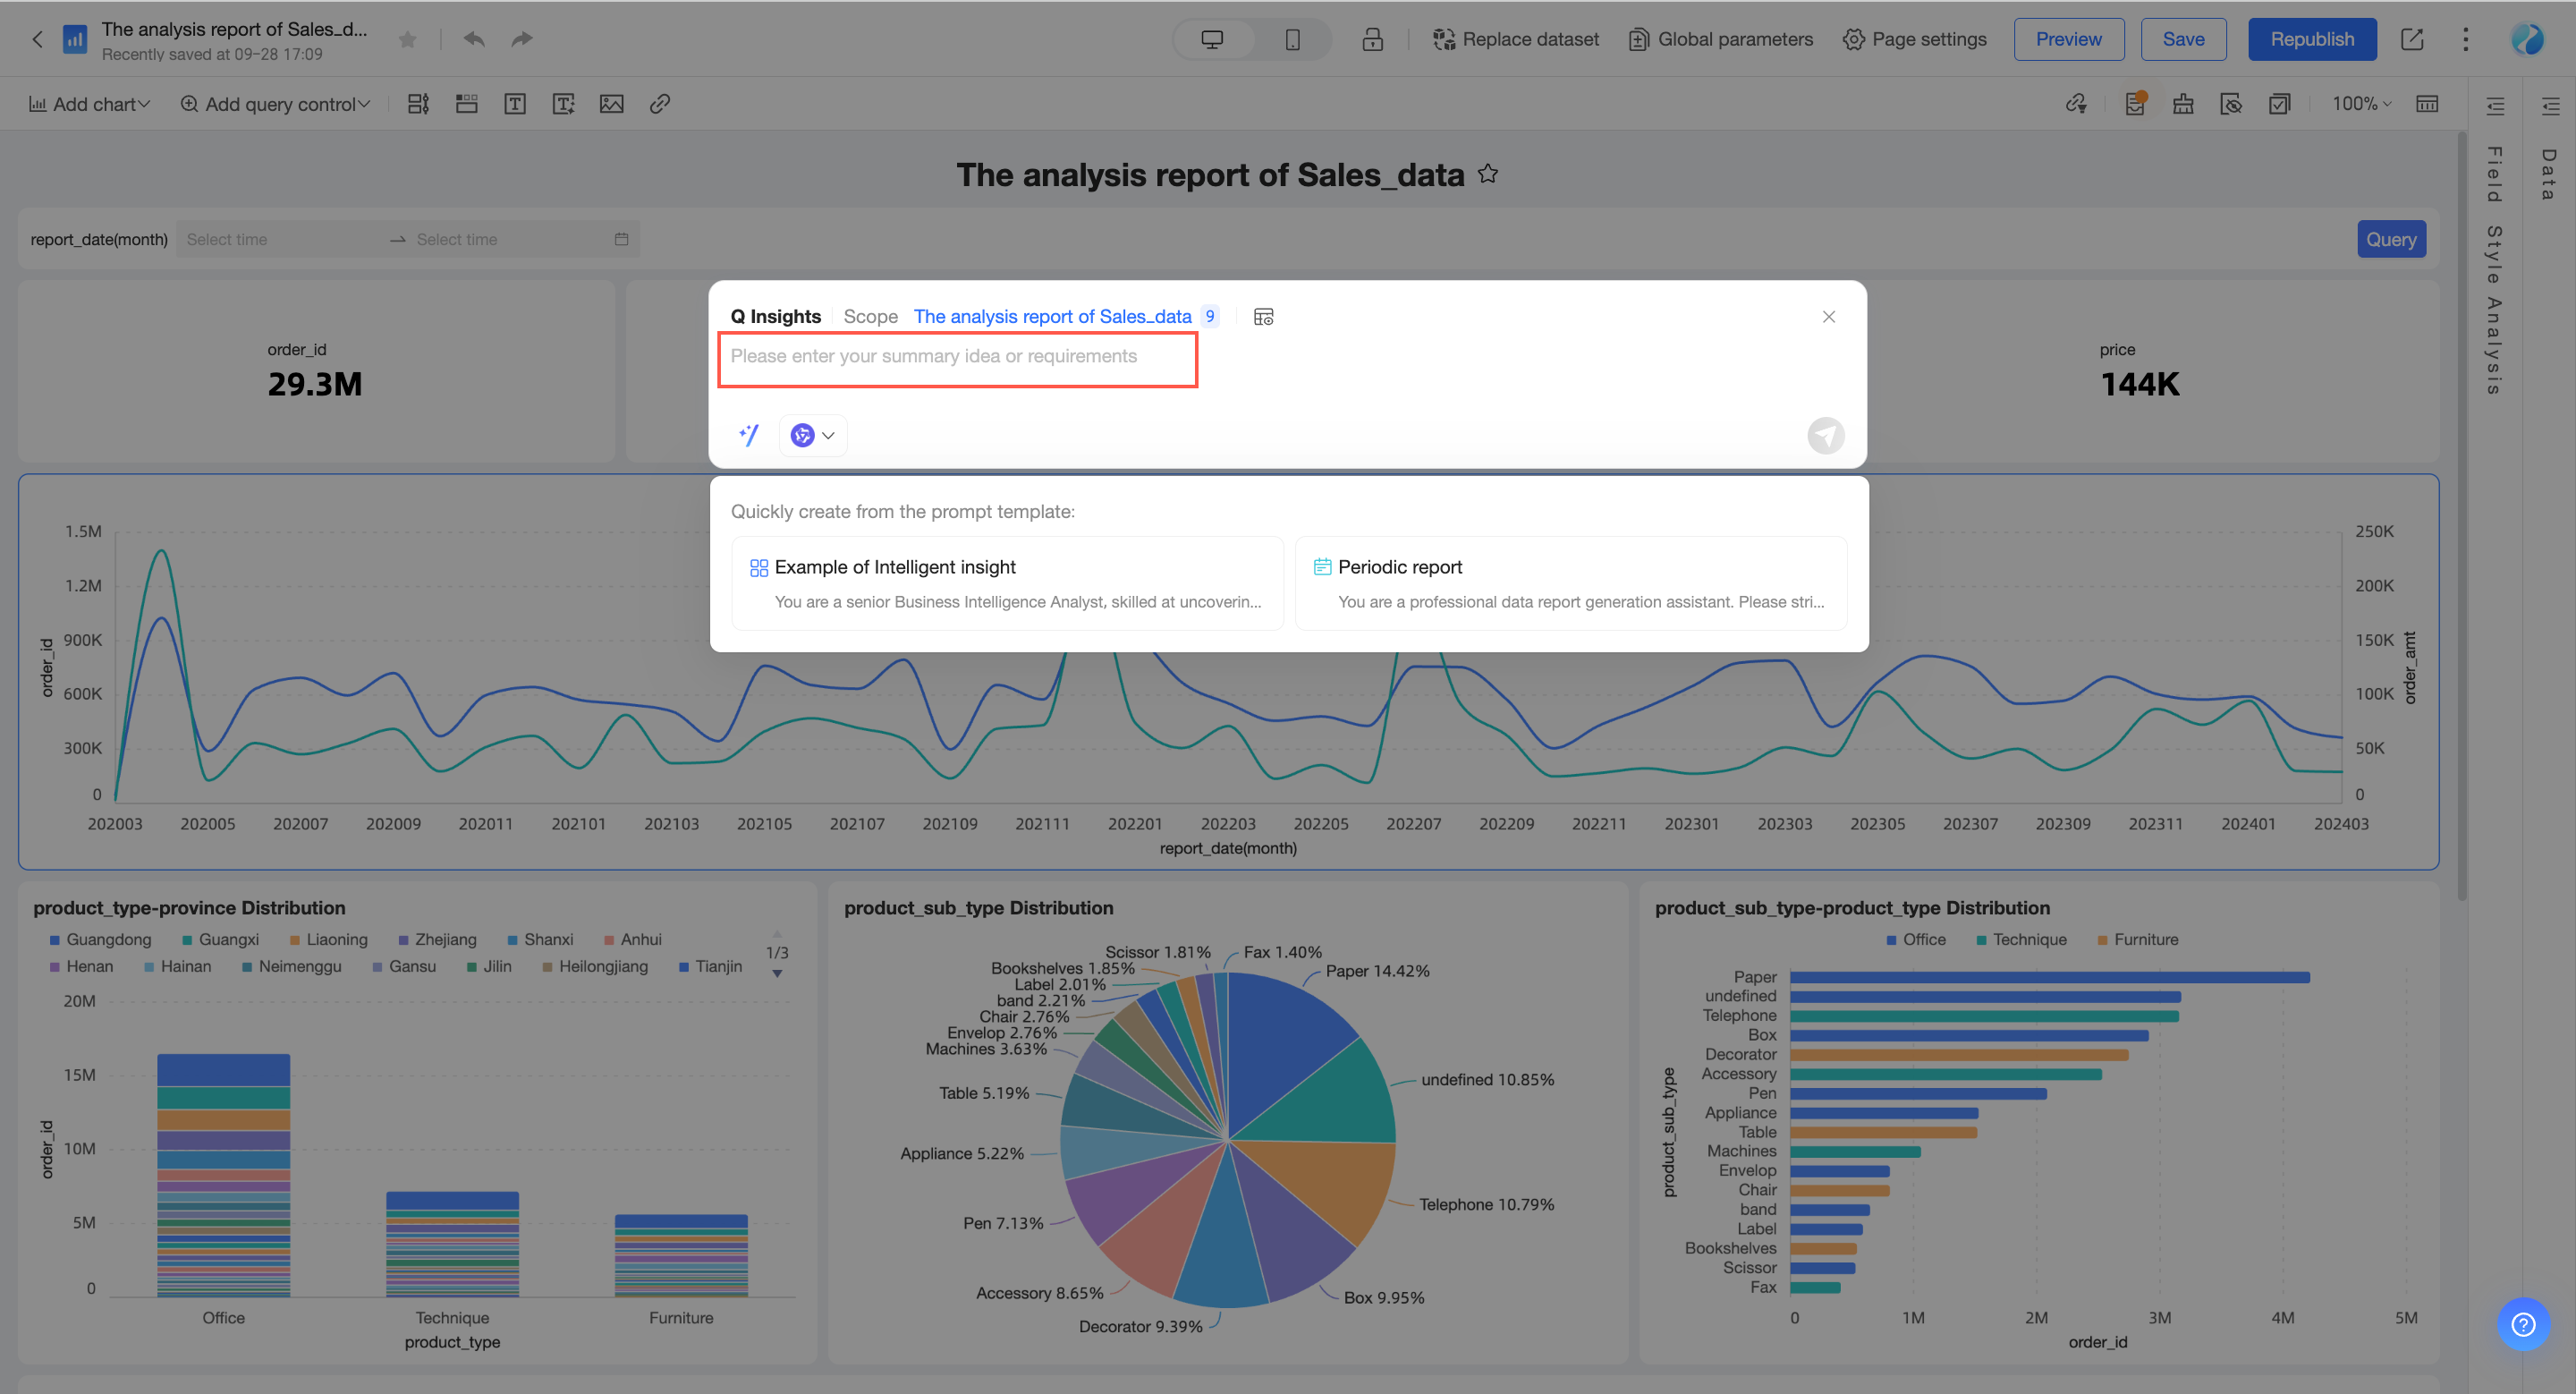Image resolution: width=2576 pixels, height=1394 pixels.
Task: Click the magic wand prompt icon
Action: click(x=748, y=435)
